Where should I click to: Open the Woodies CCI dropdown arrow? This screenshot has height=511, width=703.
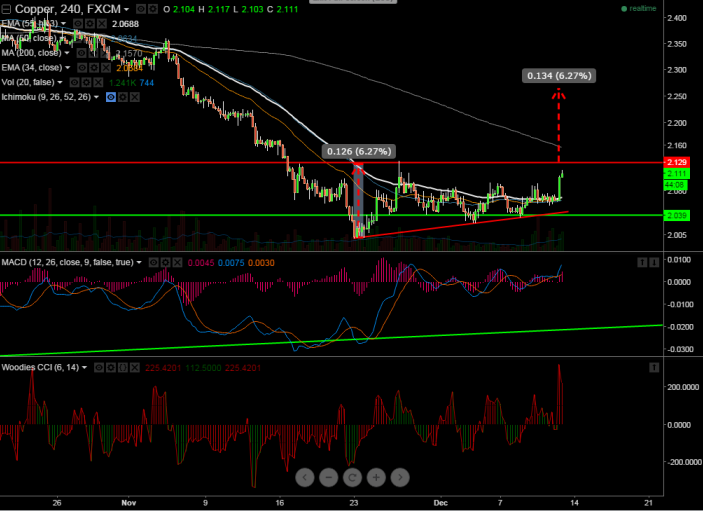coord(85,367)
